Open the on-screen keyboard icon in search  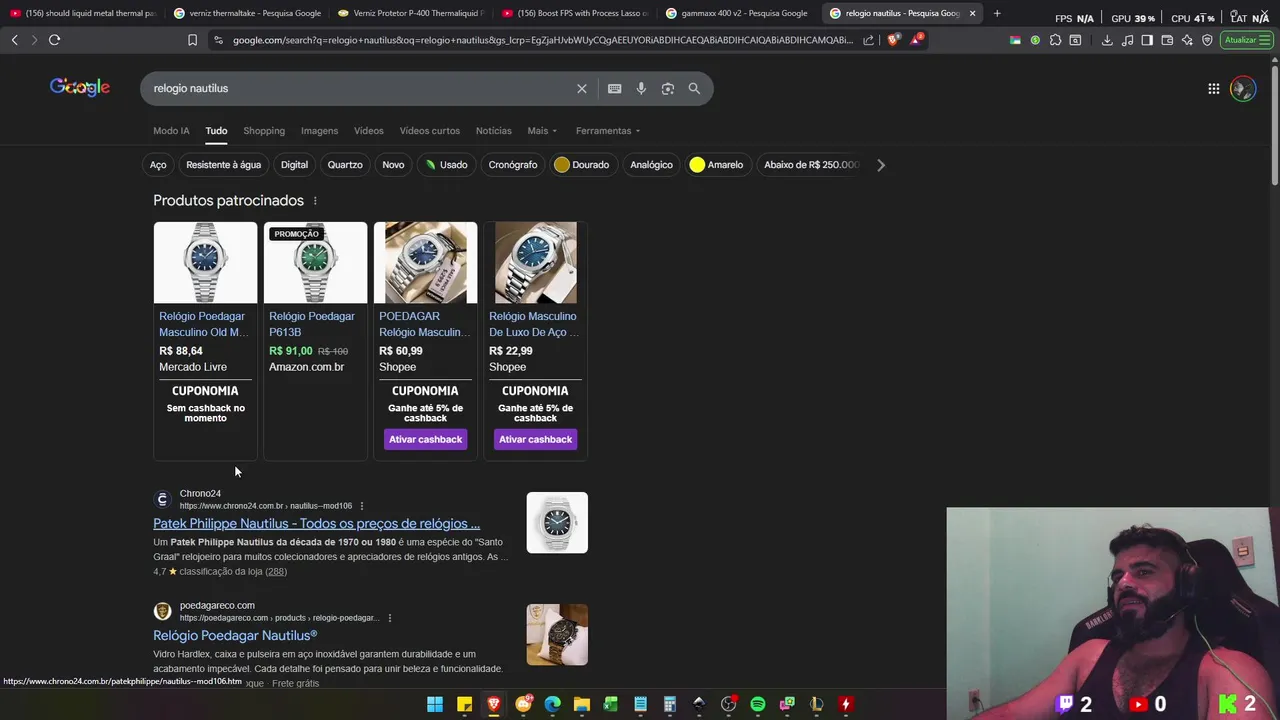tap(614, 88)
